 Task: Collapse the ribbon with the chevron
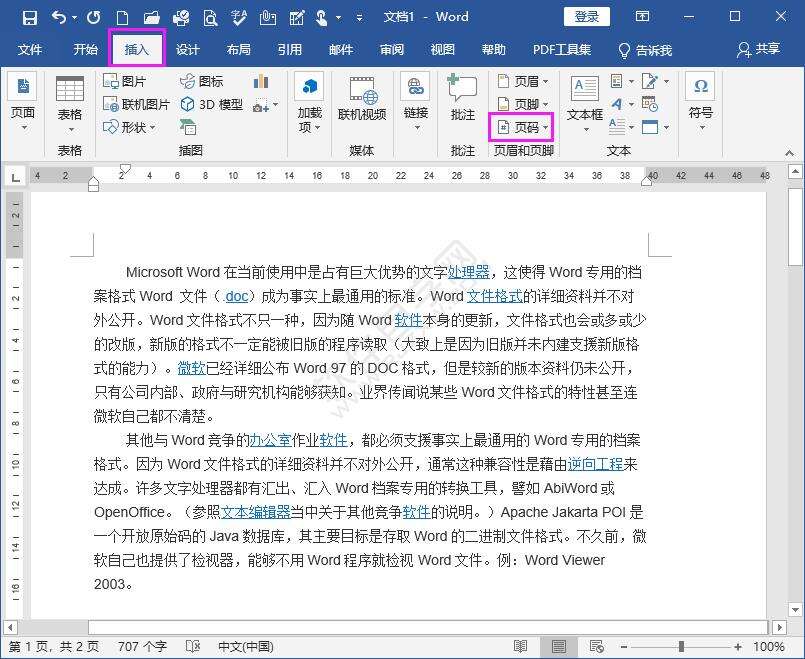(790, 153)
